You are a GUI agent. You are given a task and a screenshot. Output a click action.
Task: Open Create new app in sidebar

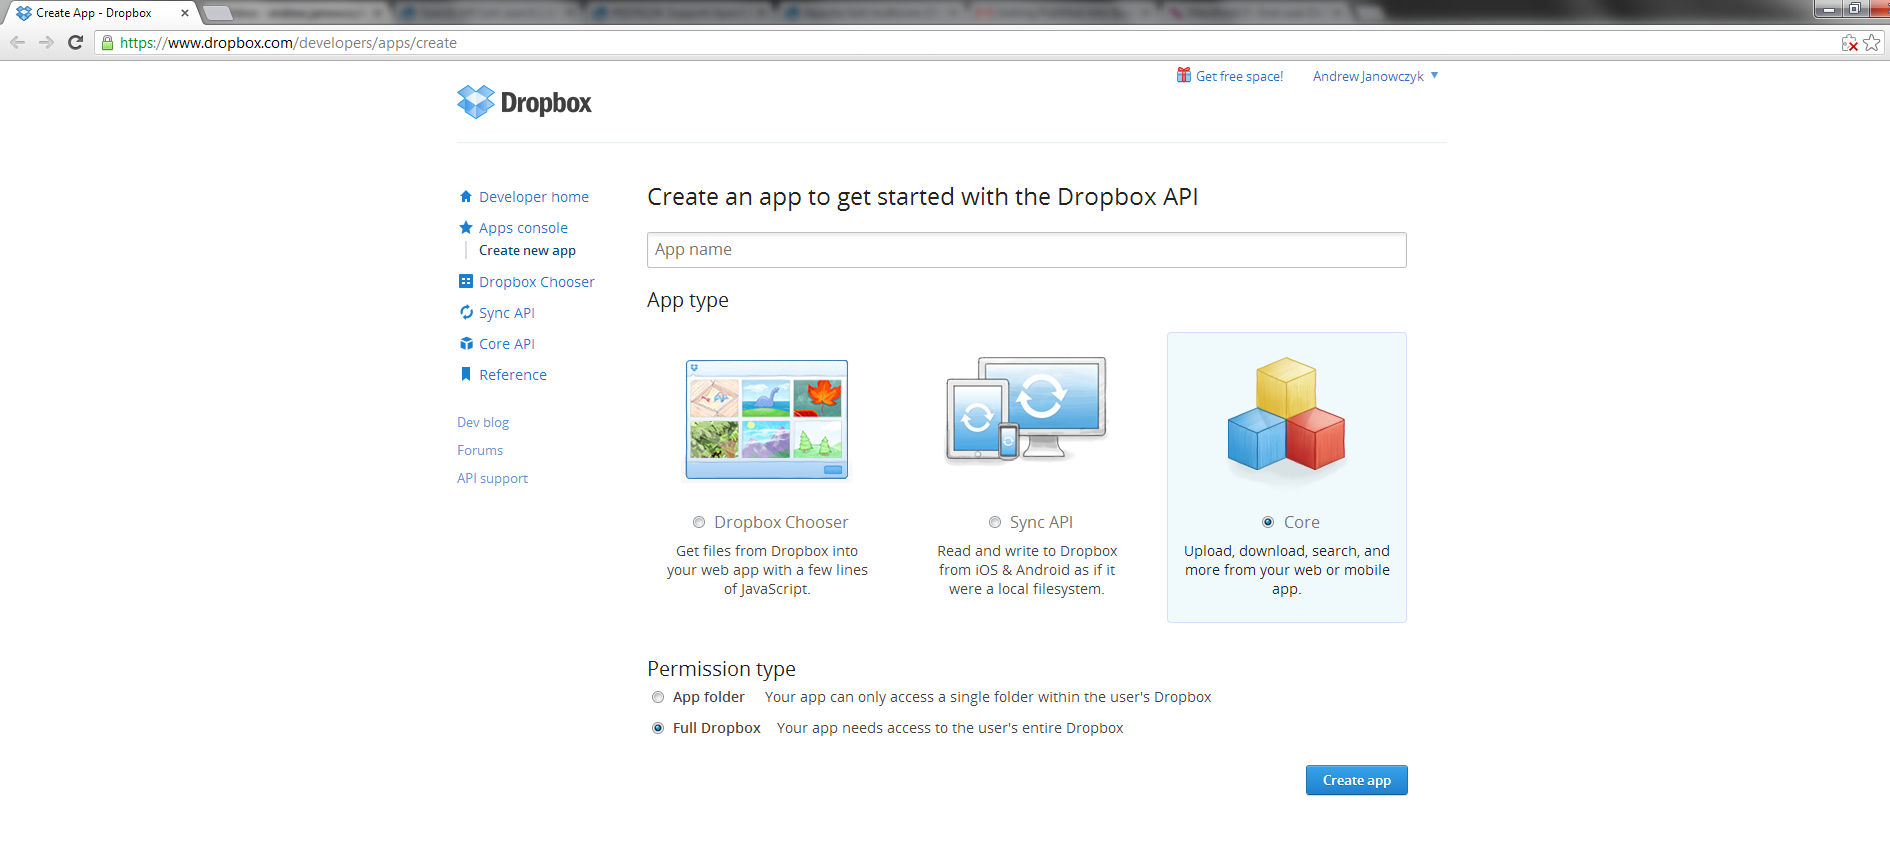click(x=527, y=251)
